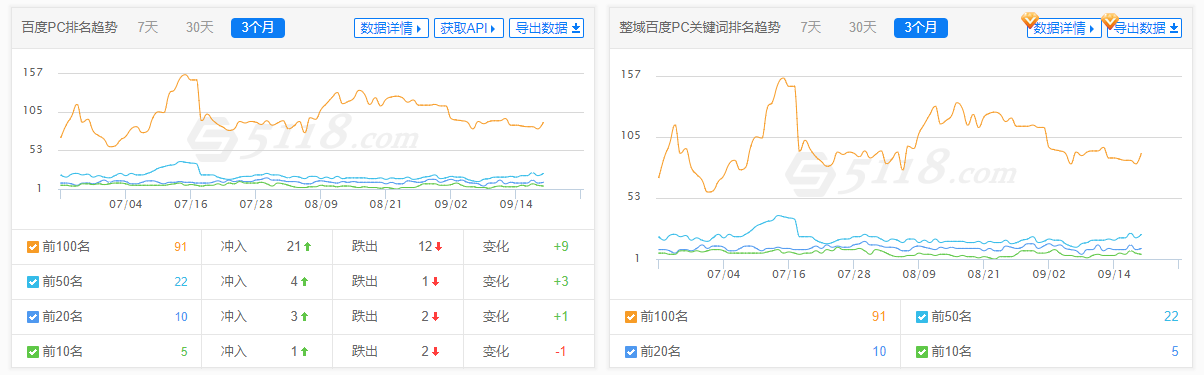The height and width of the screenshot is (375, 1204).
Task: Select the 3个月 tab in left chart
Action: tap(258, 28)
